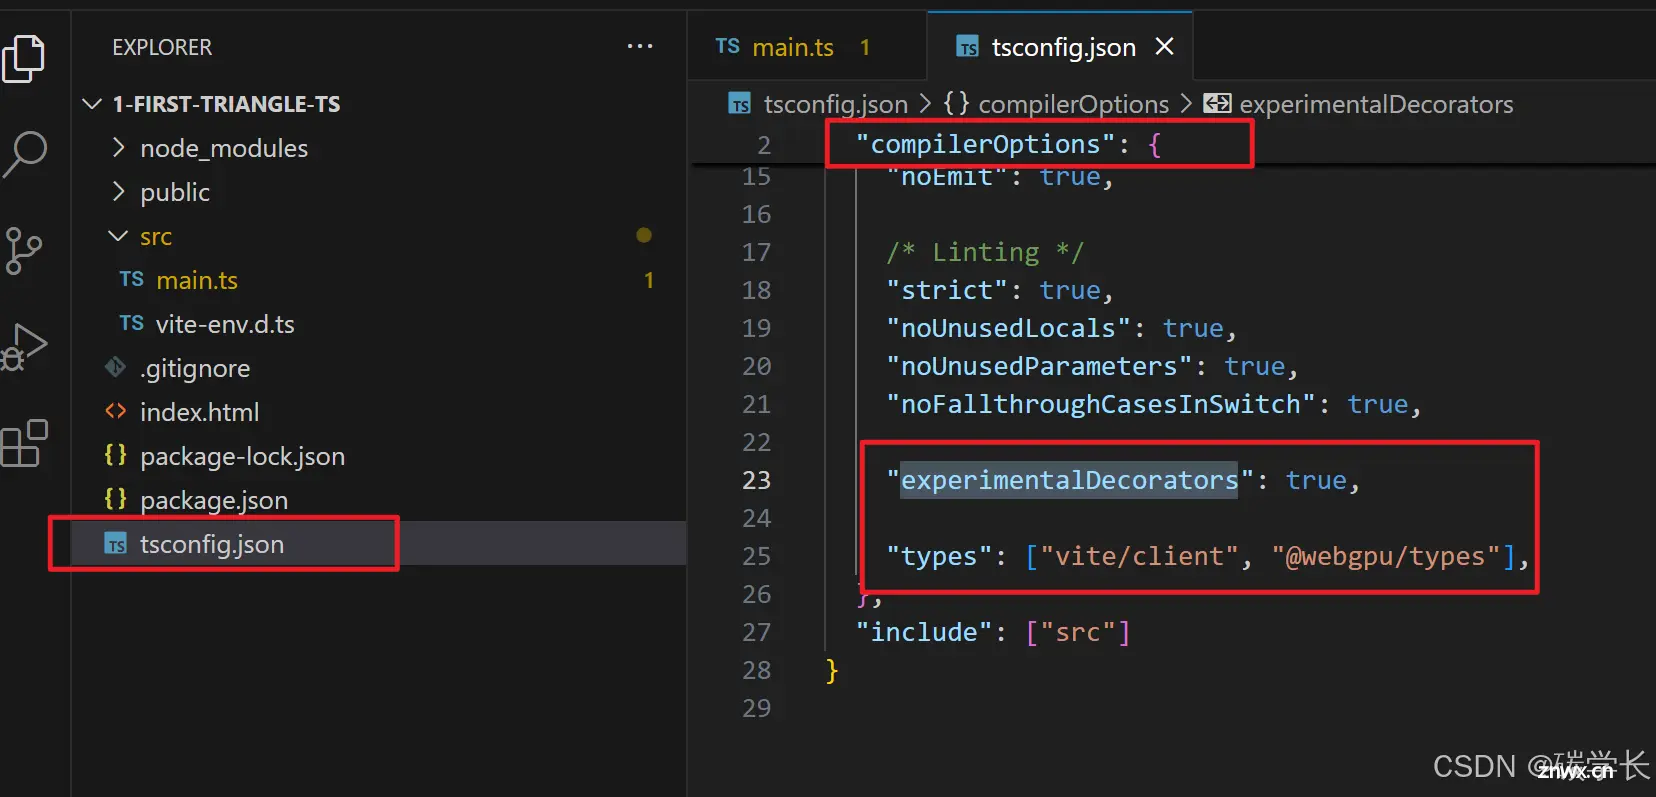Click the "include" property key

[924, 632]
